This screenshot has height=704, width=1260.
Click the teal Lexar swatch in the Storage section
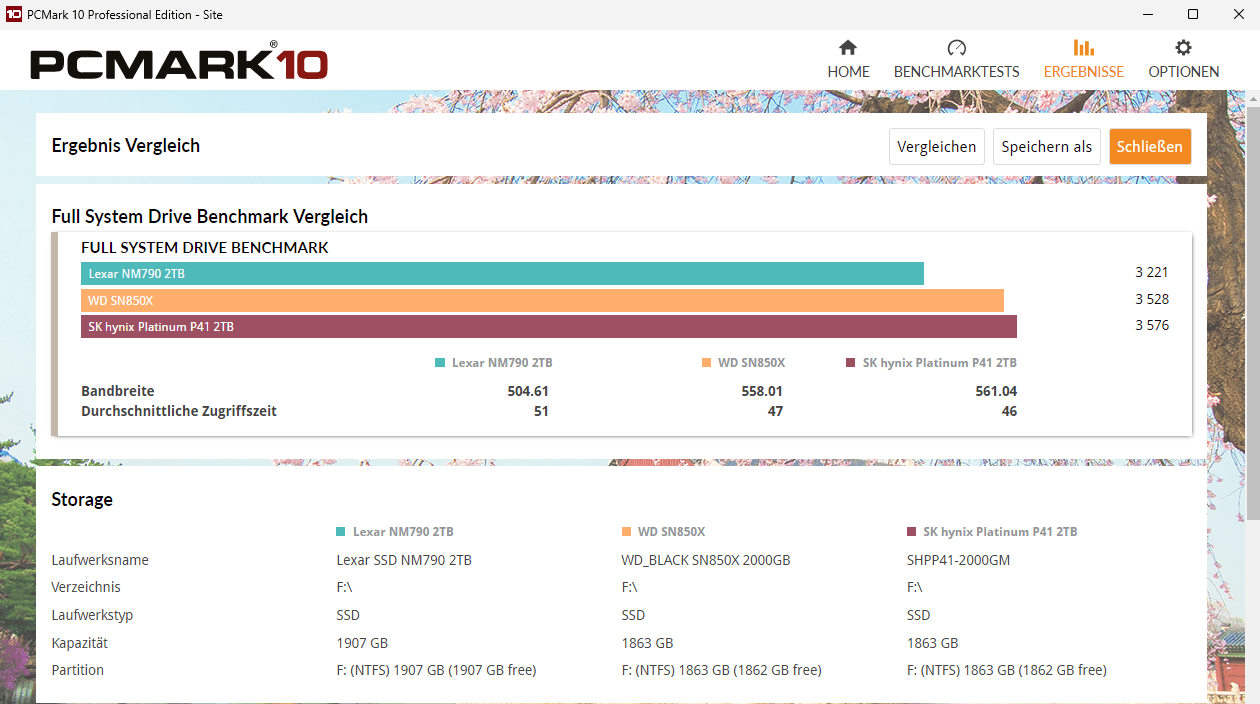pyautogui.click(x=341, y=532)
